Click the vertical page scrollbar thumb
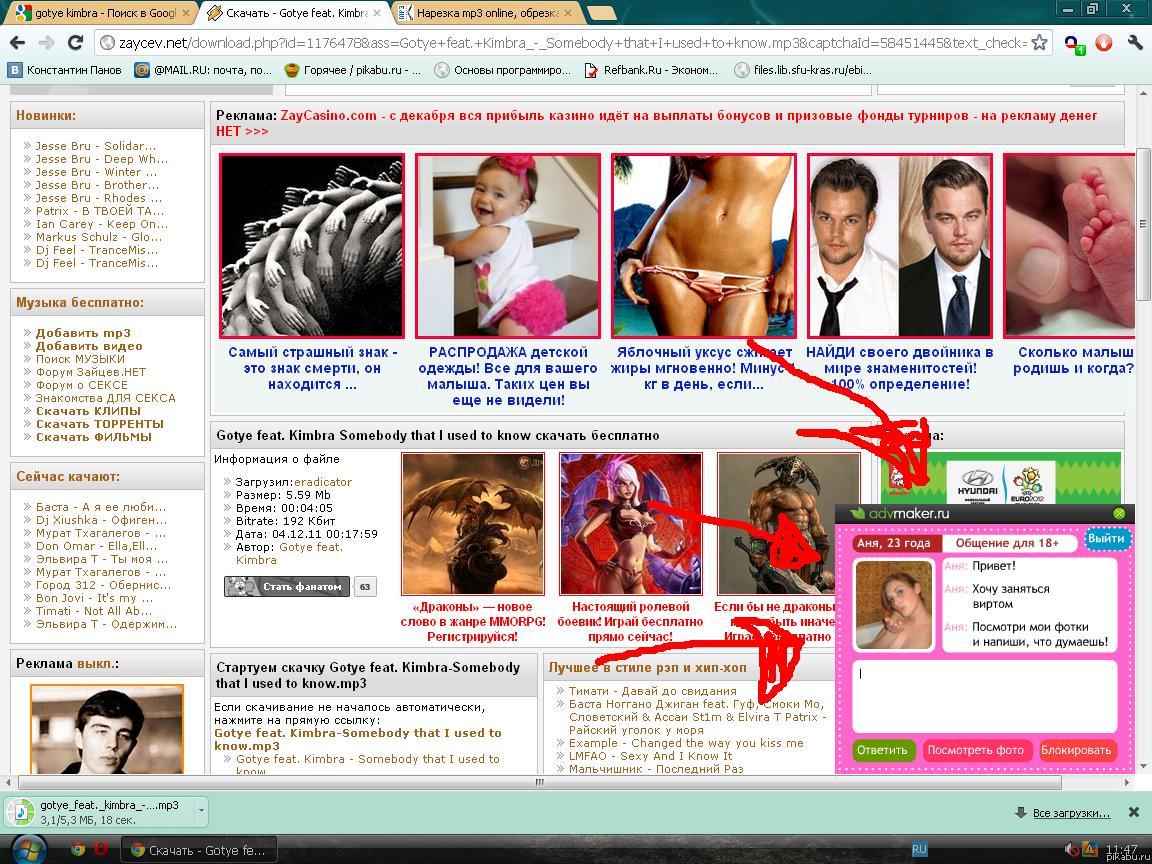The image size is (1152, 864). pos(1142,224)
